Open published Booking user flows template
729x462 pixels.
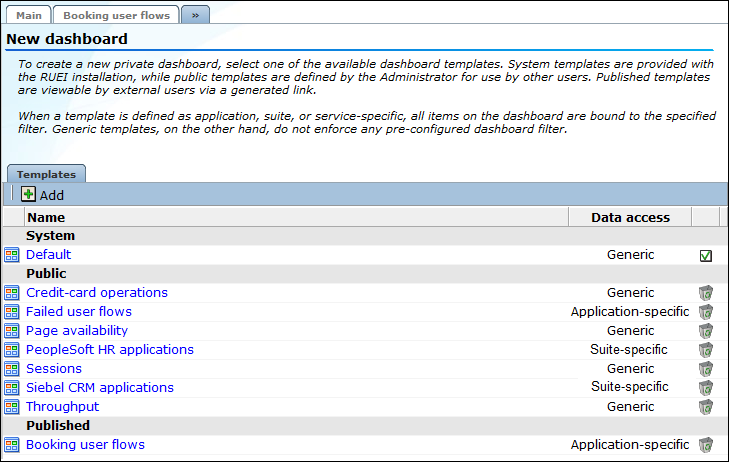point(85,445)
